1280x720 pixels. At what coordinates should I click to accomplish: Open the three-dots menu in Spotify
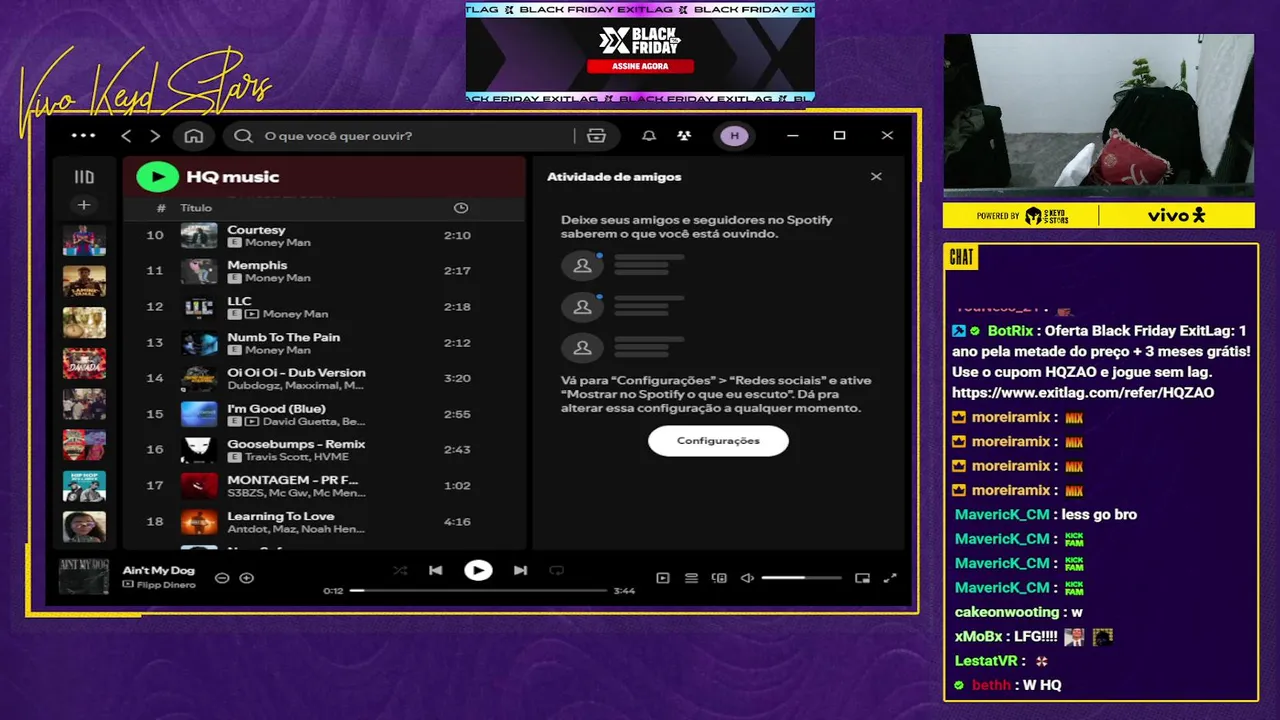click(x=84, y=136)
